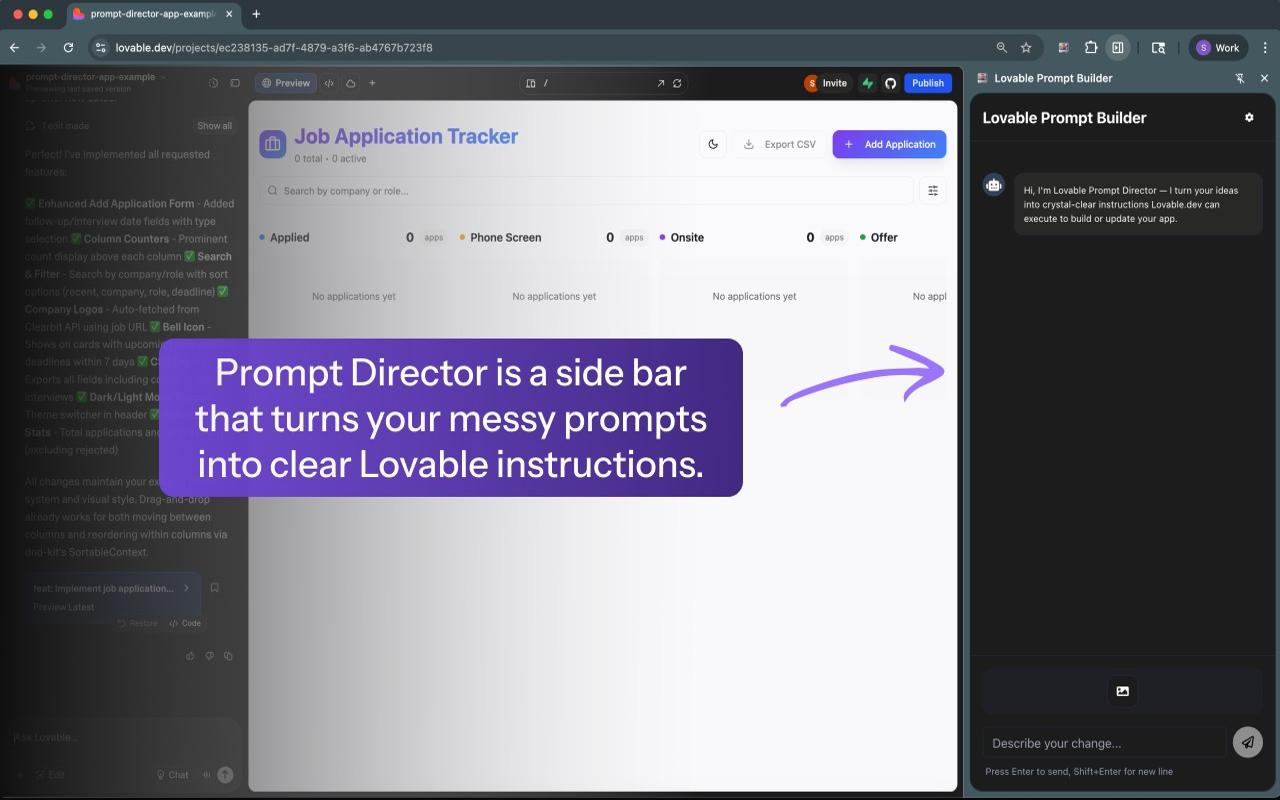Viewport: 1280px width, 800px height.
Task: Click the plus icon after cloud icon
Action: pos(372,83)
